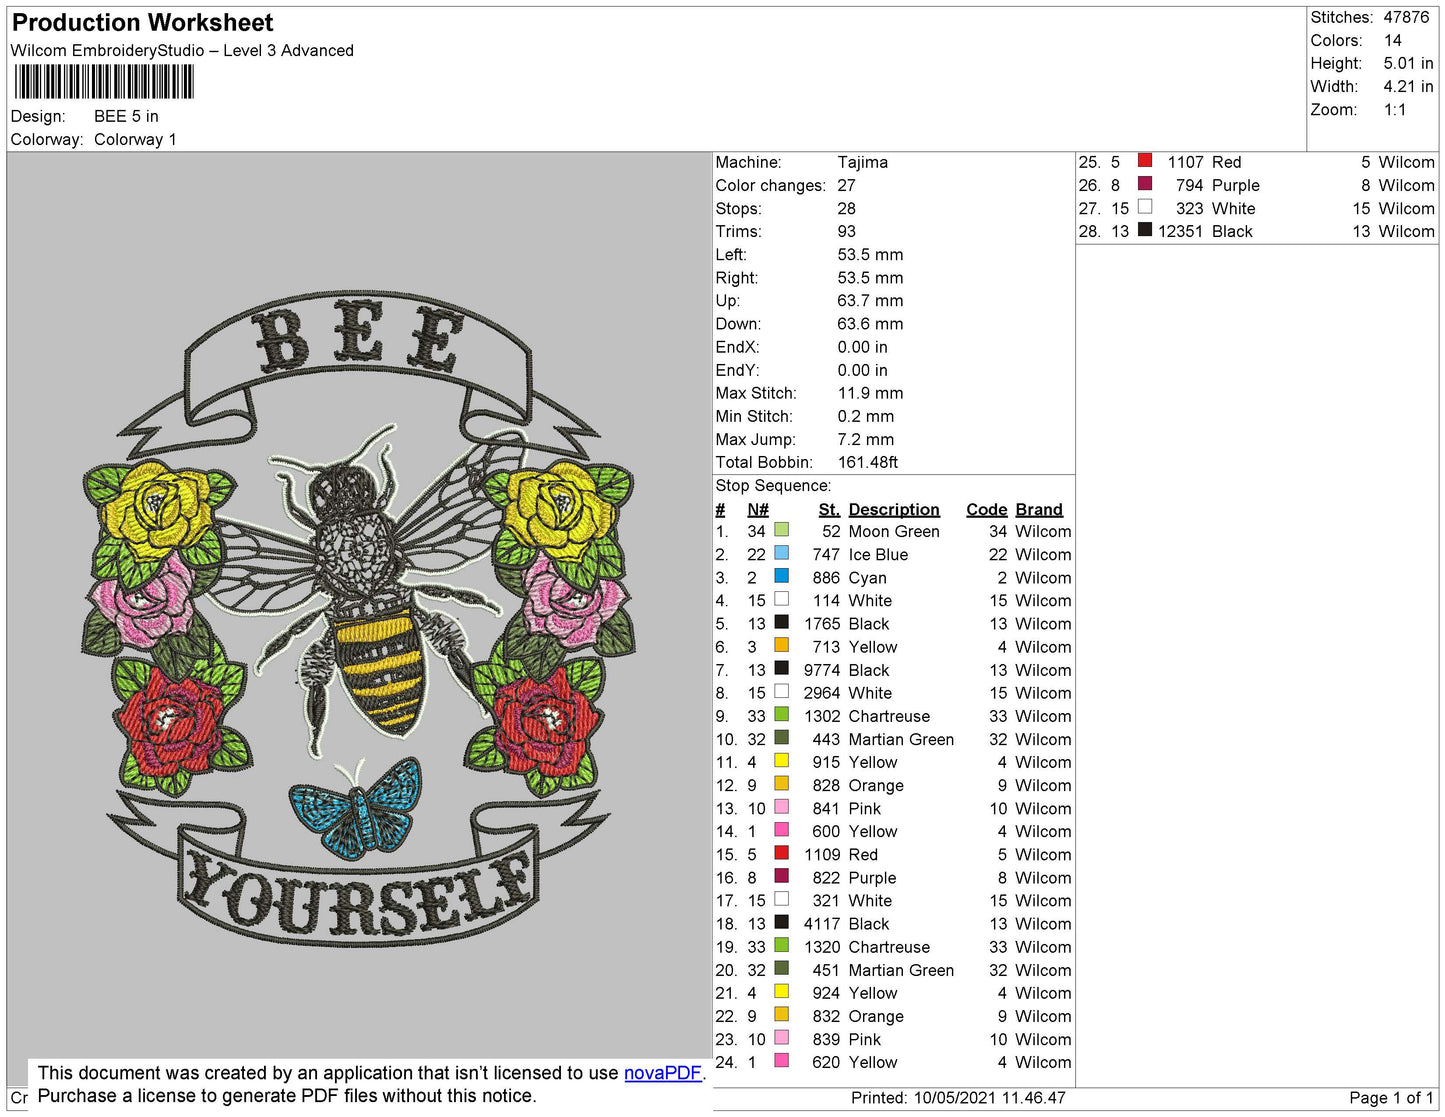Click the N# column header
1445x1117 pixels.
point(758,510)
